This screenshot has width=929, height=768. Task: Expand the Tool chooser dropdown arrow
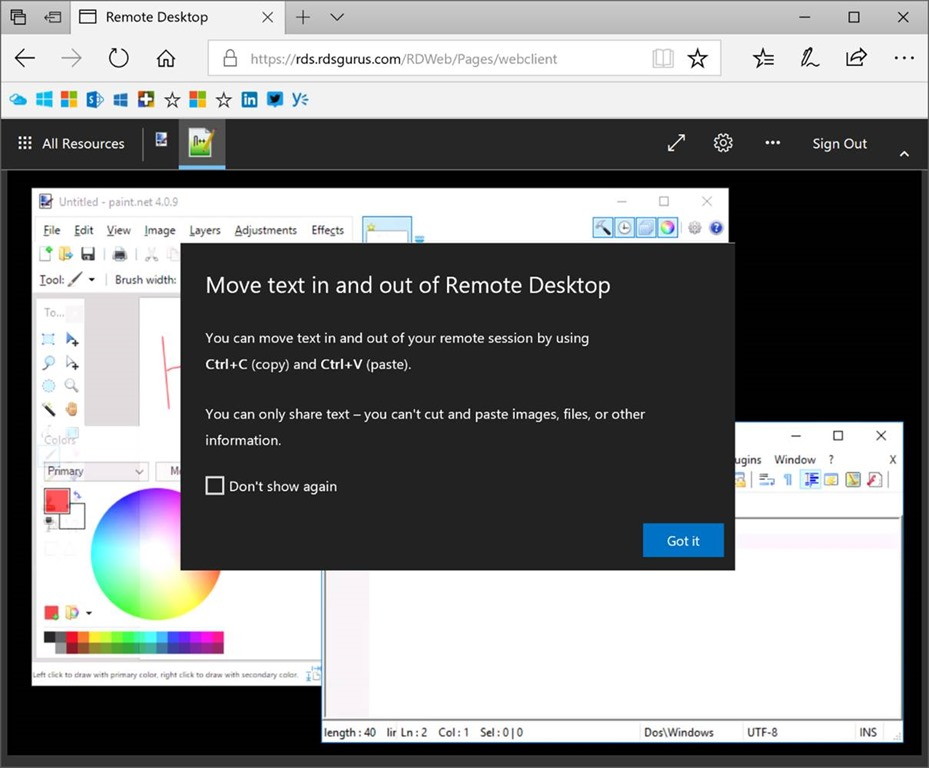click(91, 280)
